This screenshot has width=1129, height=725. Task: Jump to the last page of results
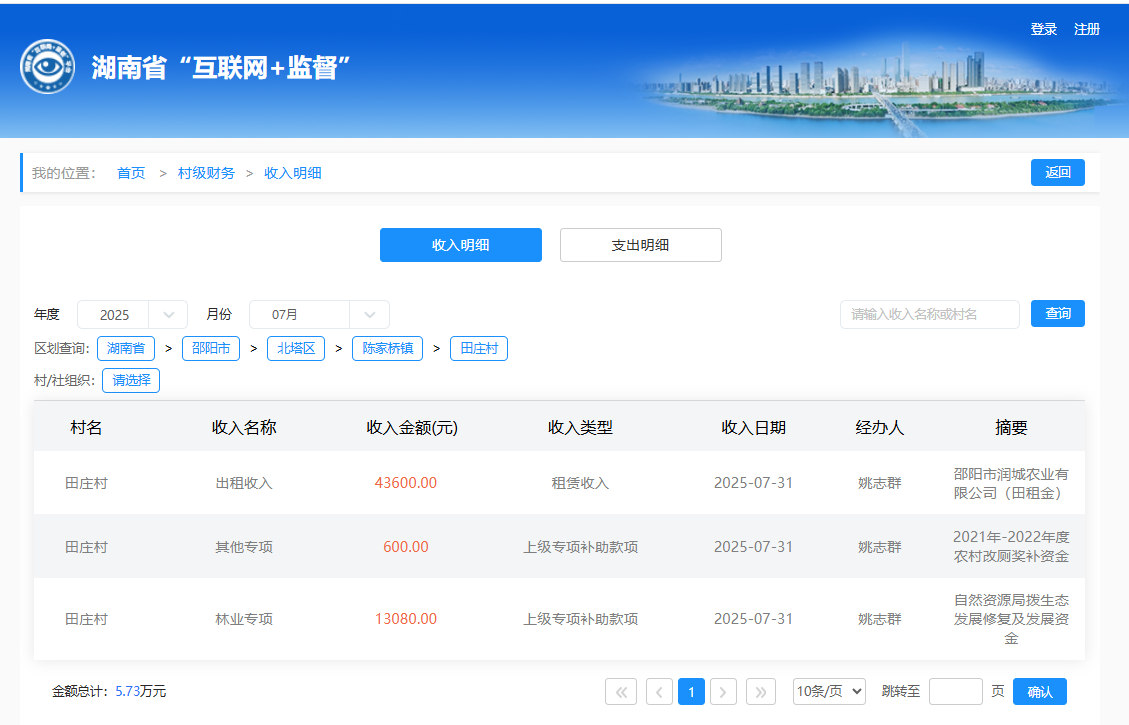pyautogui.click(x=761, y=691)
